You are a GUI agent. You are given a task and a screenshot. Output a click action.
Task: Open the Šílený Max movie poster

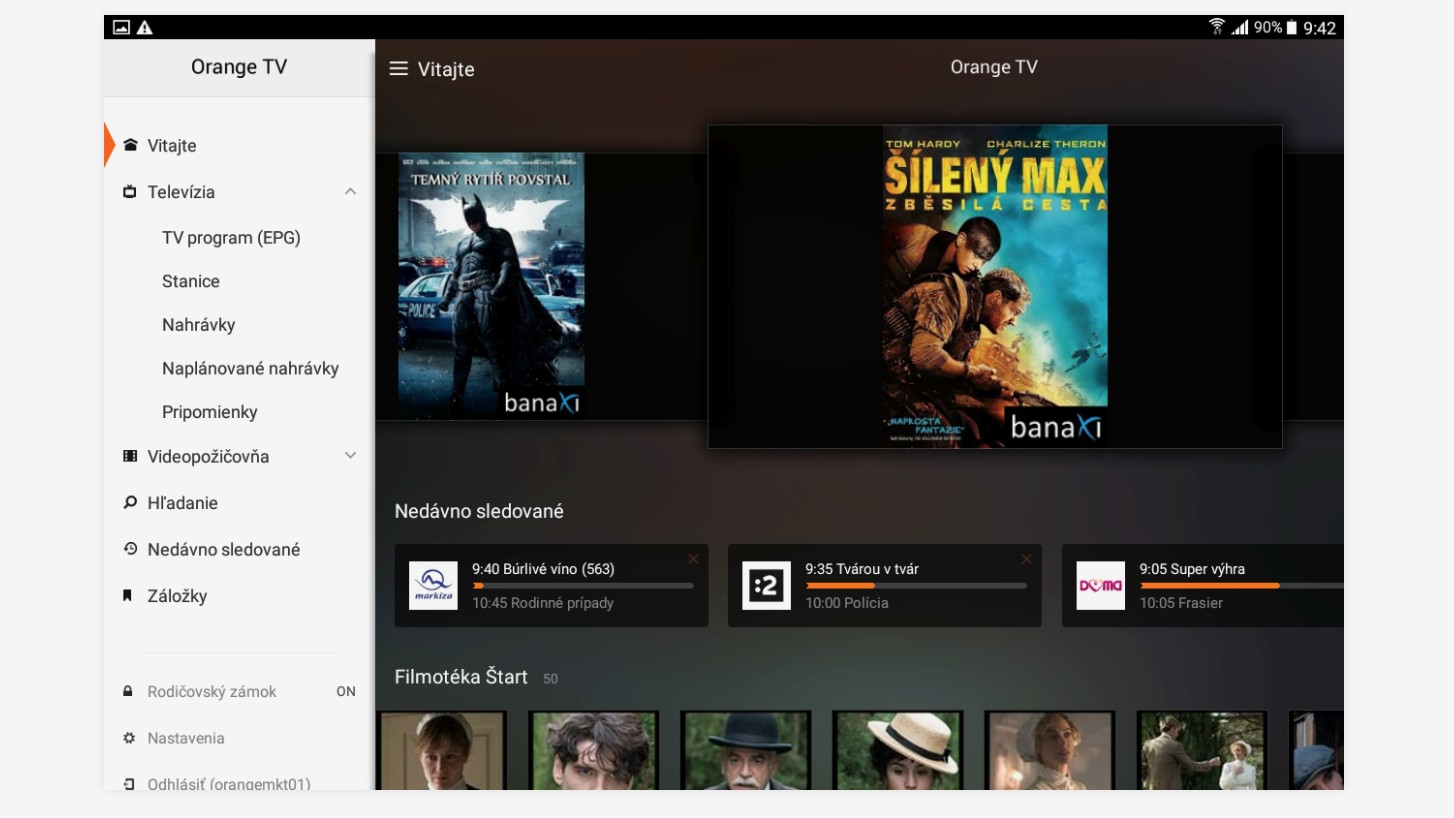coord(994,286)
